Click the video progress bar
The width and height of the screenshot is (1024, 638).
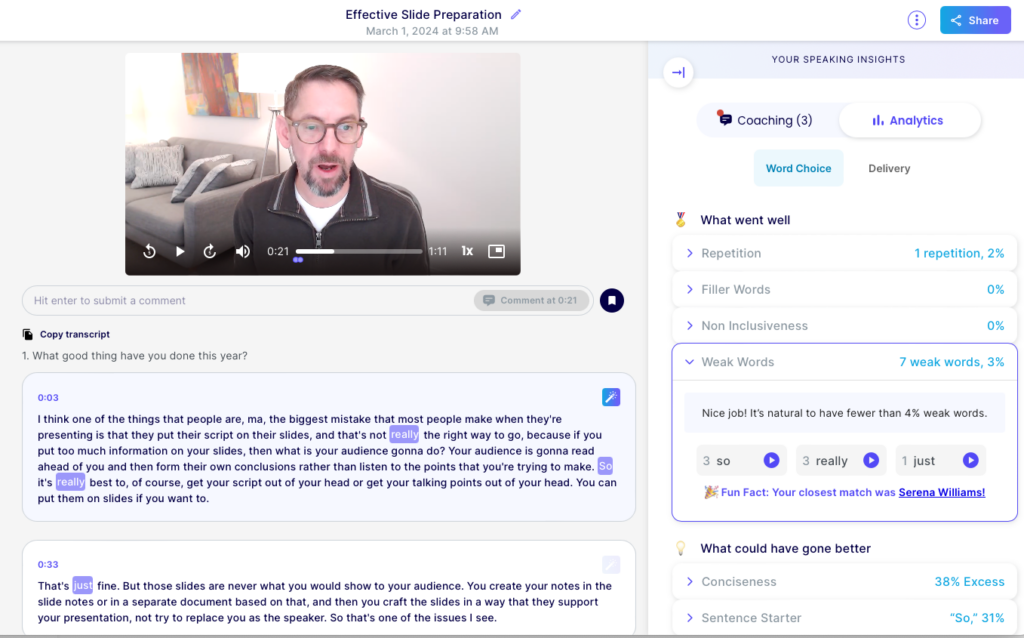359,251
